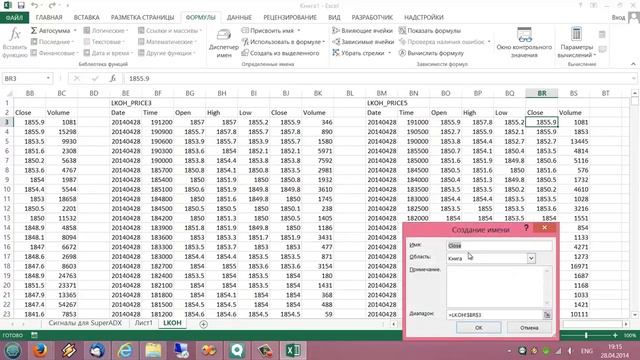640x360 pixels.
Task: Open the Name Manager (Диспетчер имен)
Action: click(x=224, y=43)
